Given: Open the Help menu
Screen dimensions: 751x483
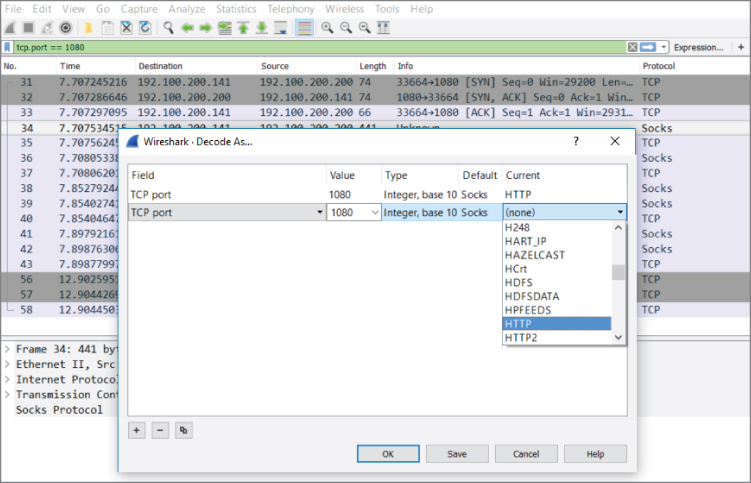Looking at the screenshot, I should (x=421, y=9).
